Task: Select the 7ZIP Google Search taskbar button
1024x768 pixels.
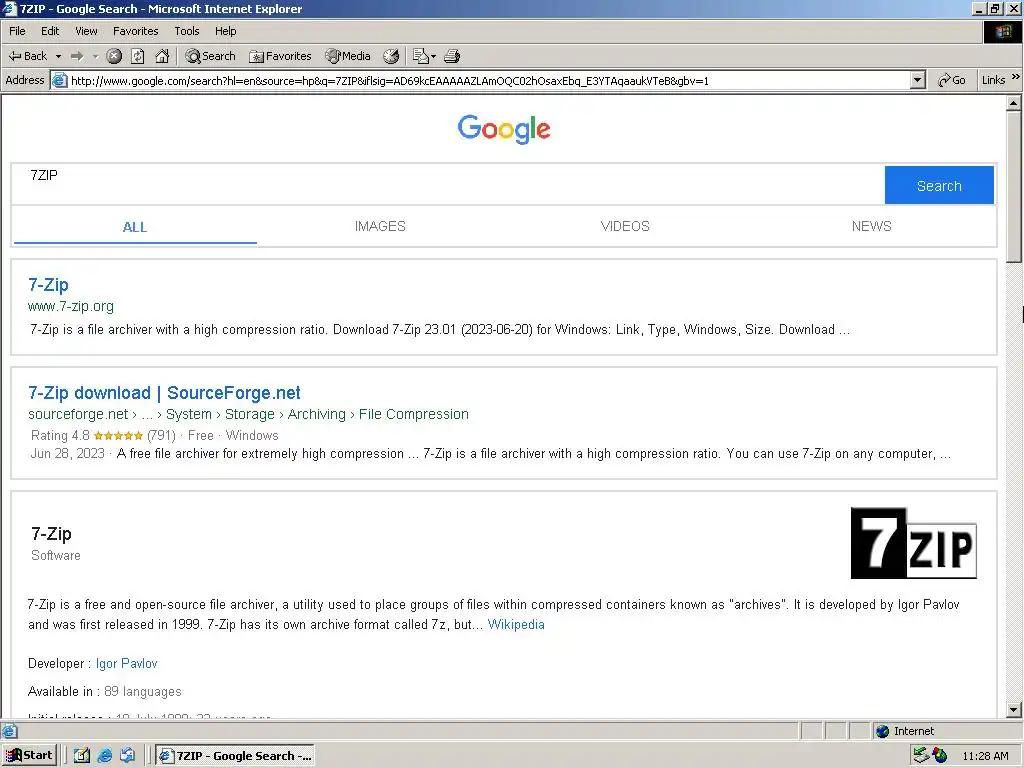Action: pyautogui.click(x=235, y=756)
